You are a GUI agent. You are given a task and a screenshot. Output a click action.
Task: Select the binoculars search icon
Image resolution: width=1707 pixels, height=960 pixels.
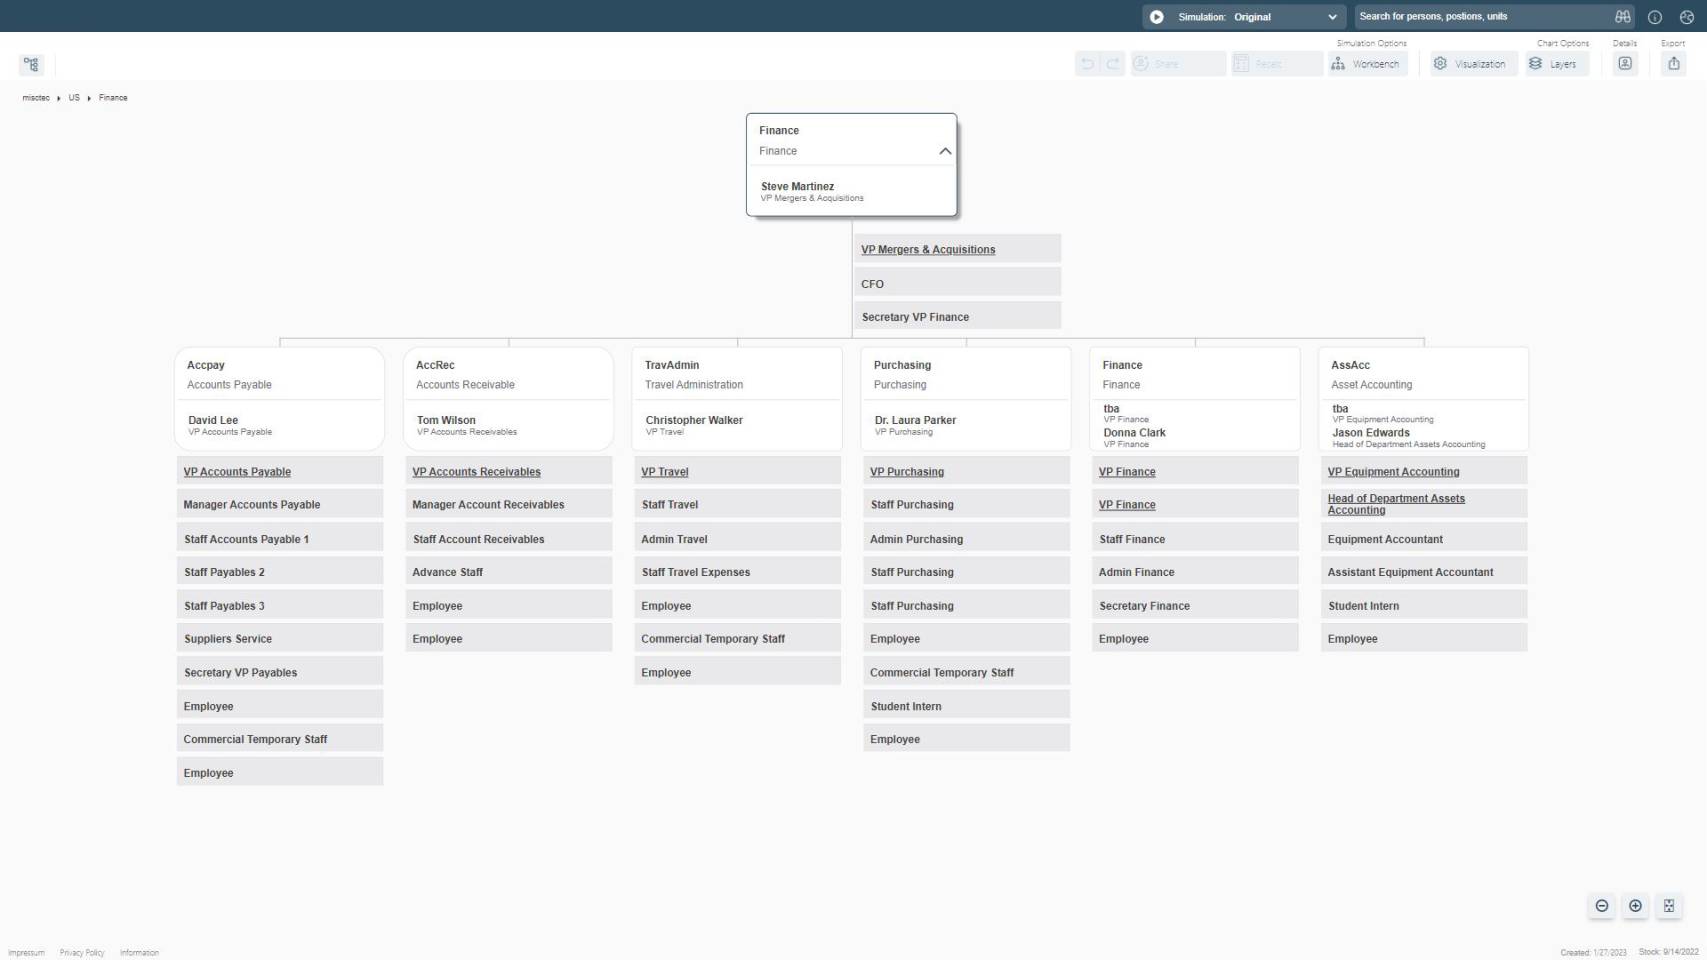click(x=1622, y=16)
